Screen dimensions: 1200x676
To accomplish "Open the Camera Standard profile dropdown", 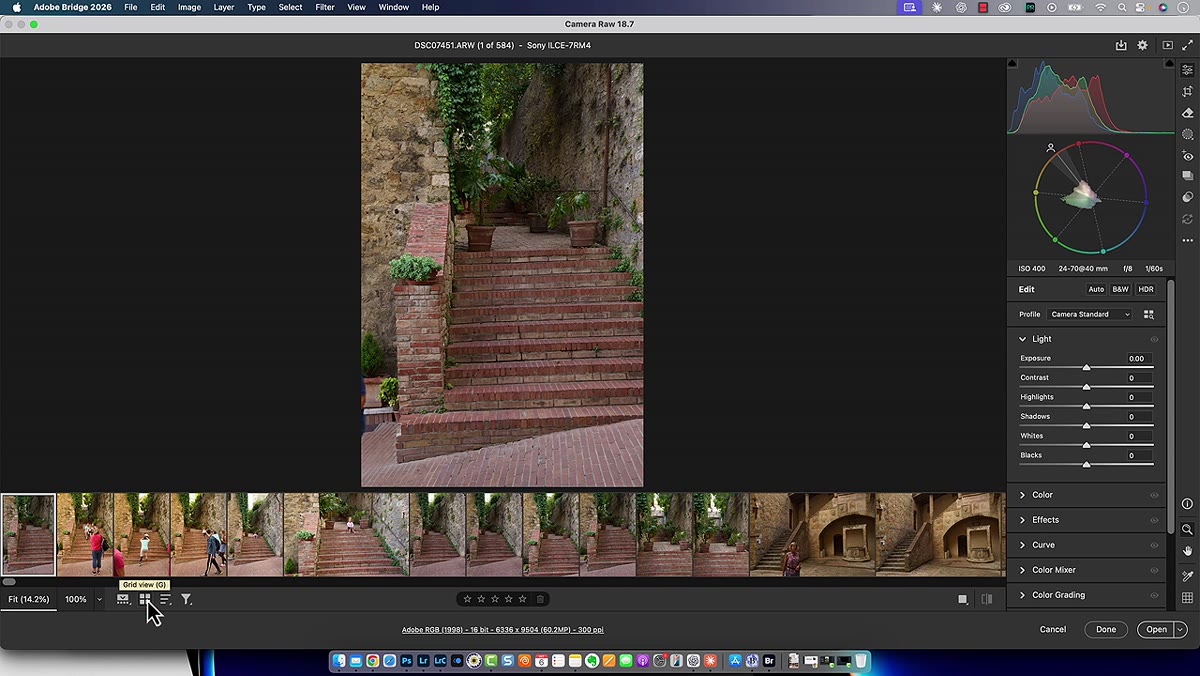I will [1089, 314].
